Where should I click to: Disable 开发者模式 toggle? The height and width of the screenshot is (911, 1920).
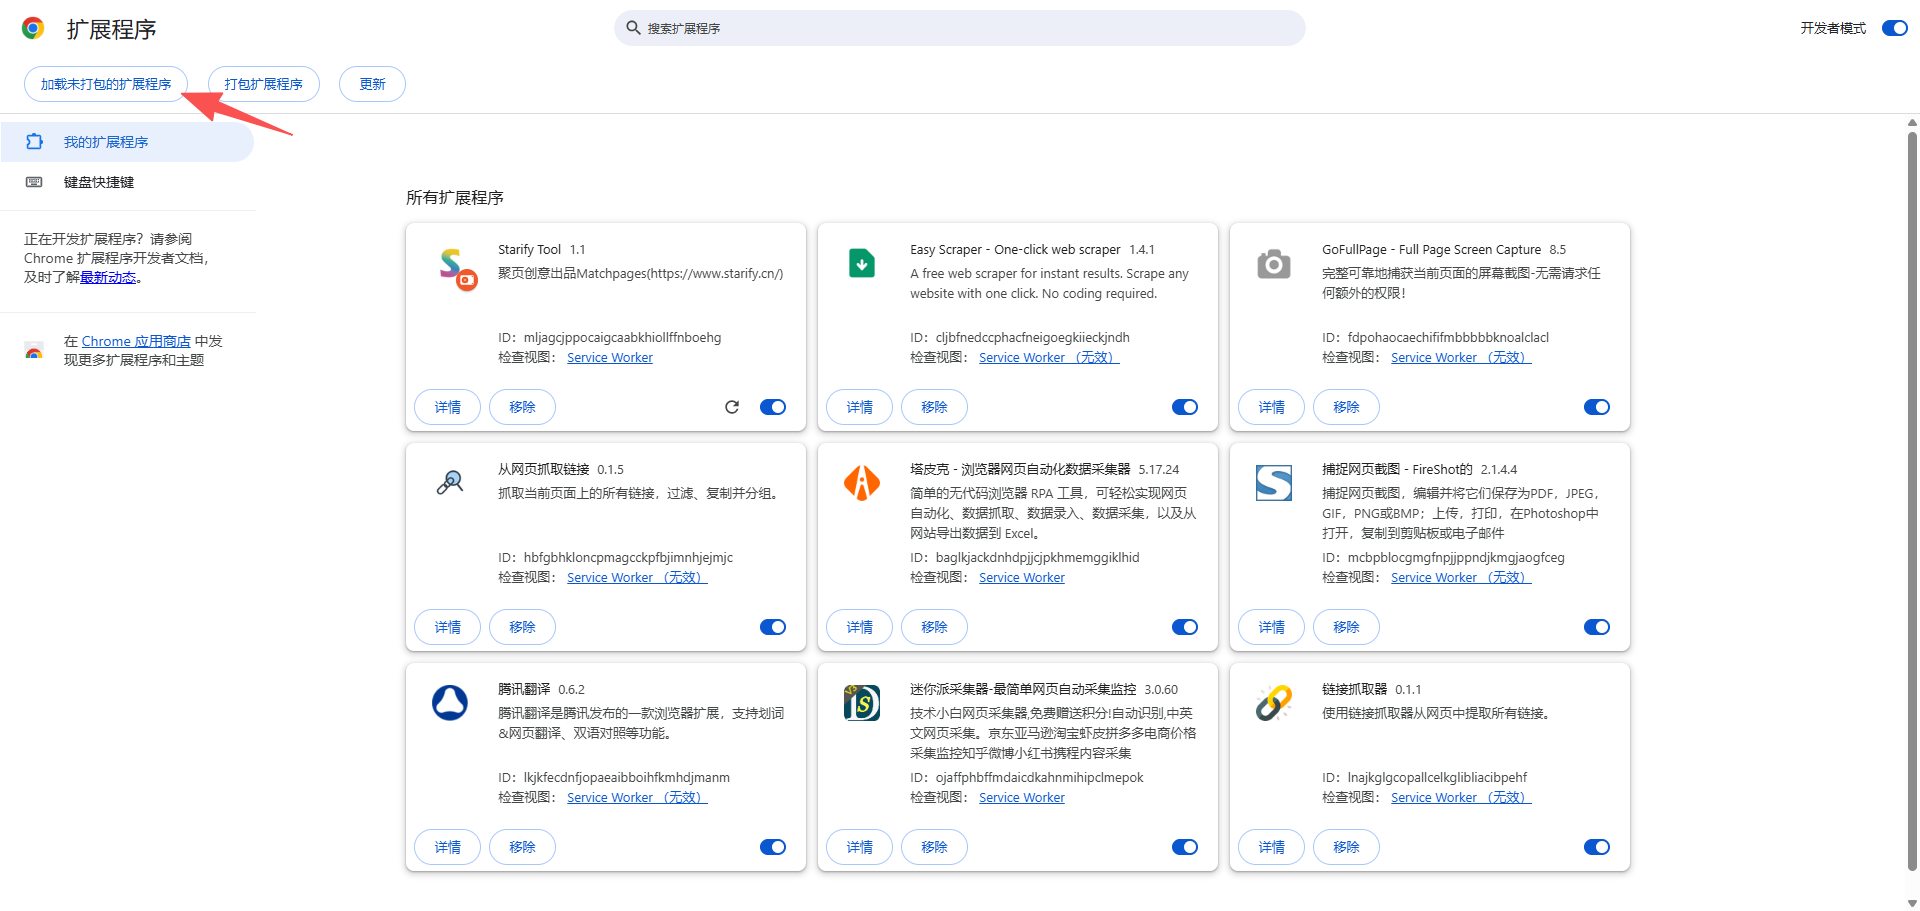coord(1894,28)
